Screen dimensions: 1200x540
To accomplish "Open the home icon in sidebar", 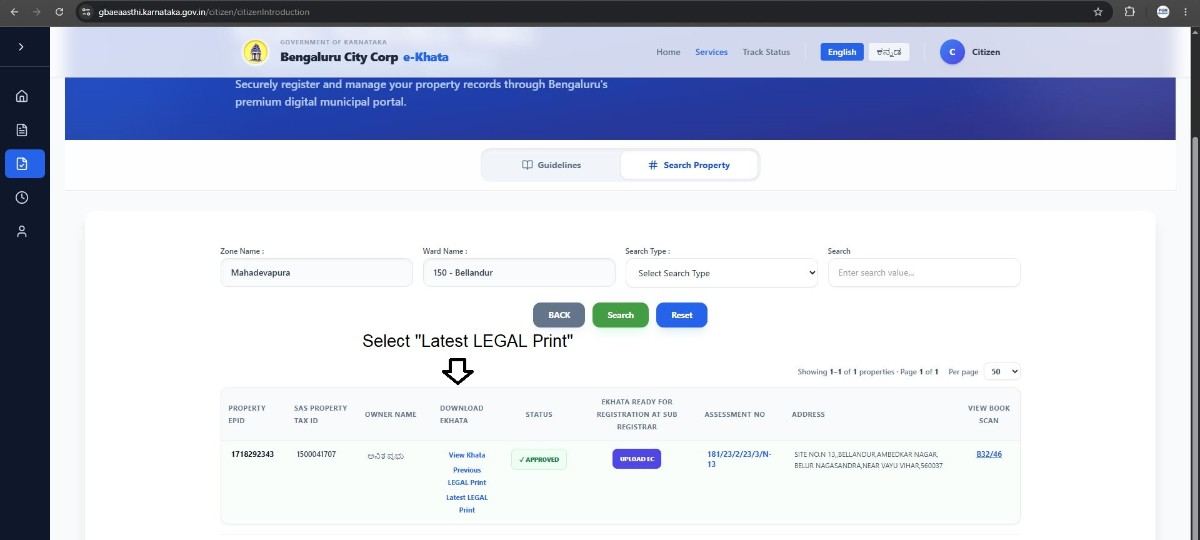I will (22, 97).
